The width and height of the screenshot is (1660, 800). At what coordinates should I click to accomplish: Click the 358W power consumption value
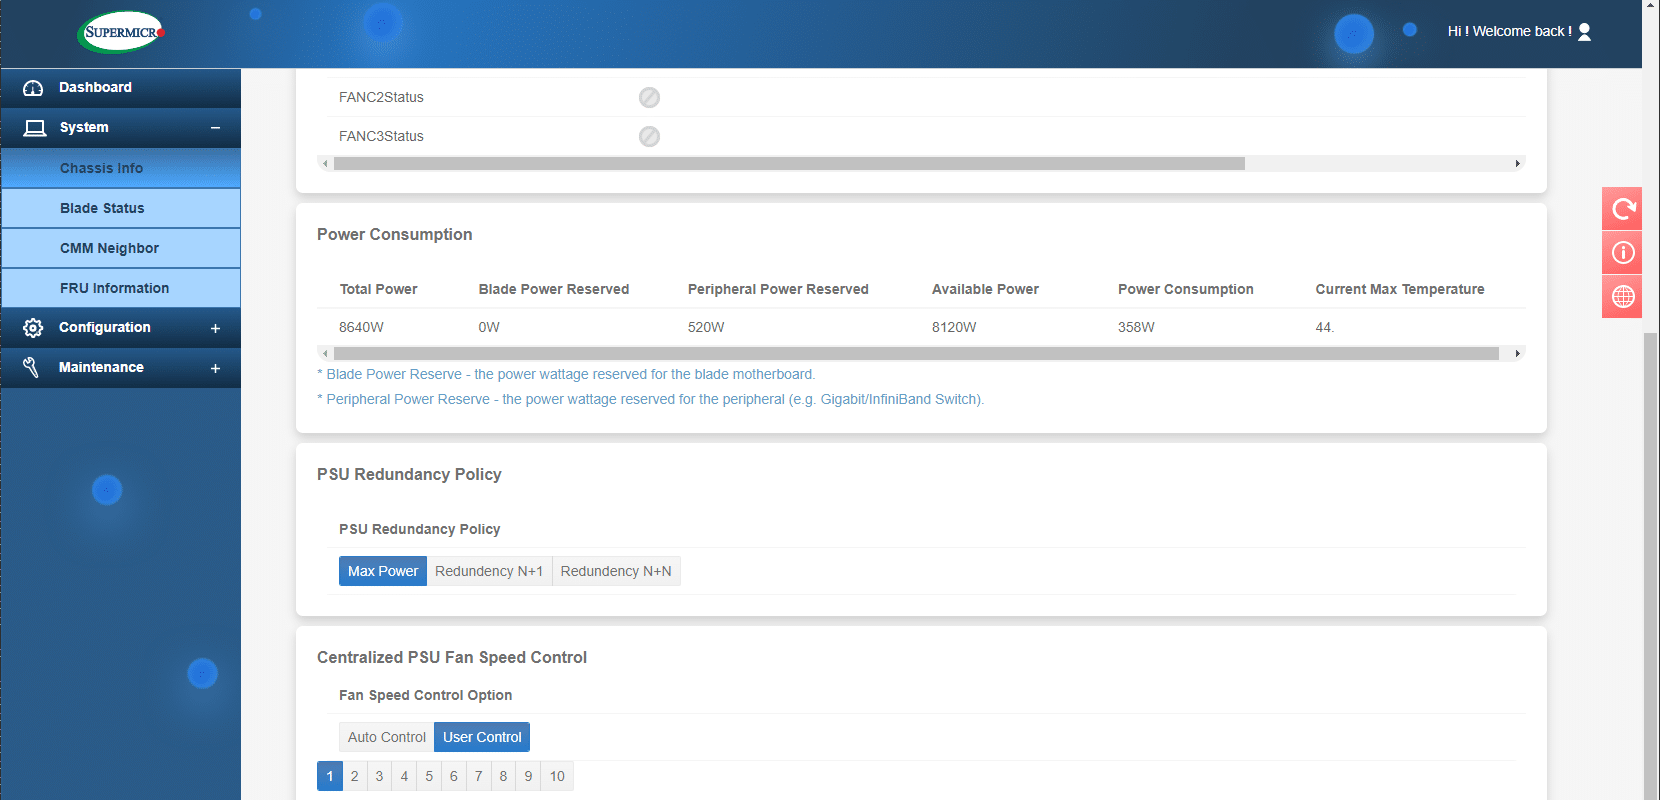(1136, 327)
